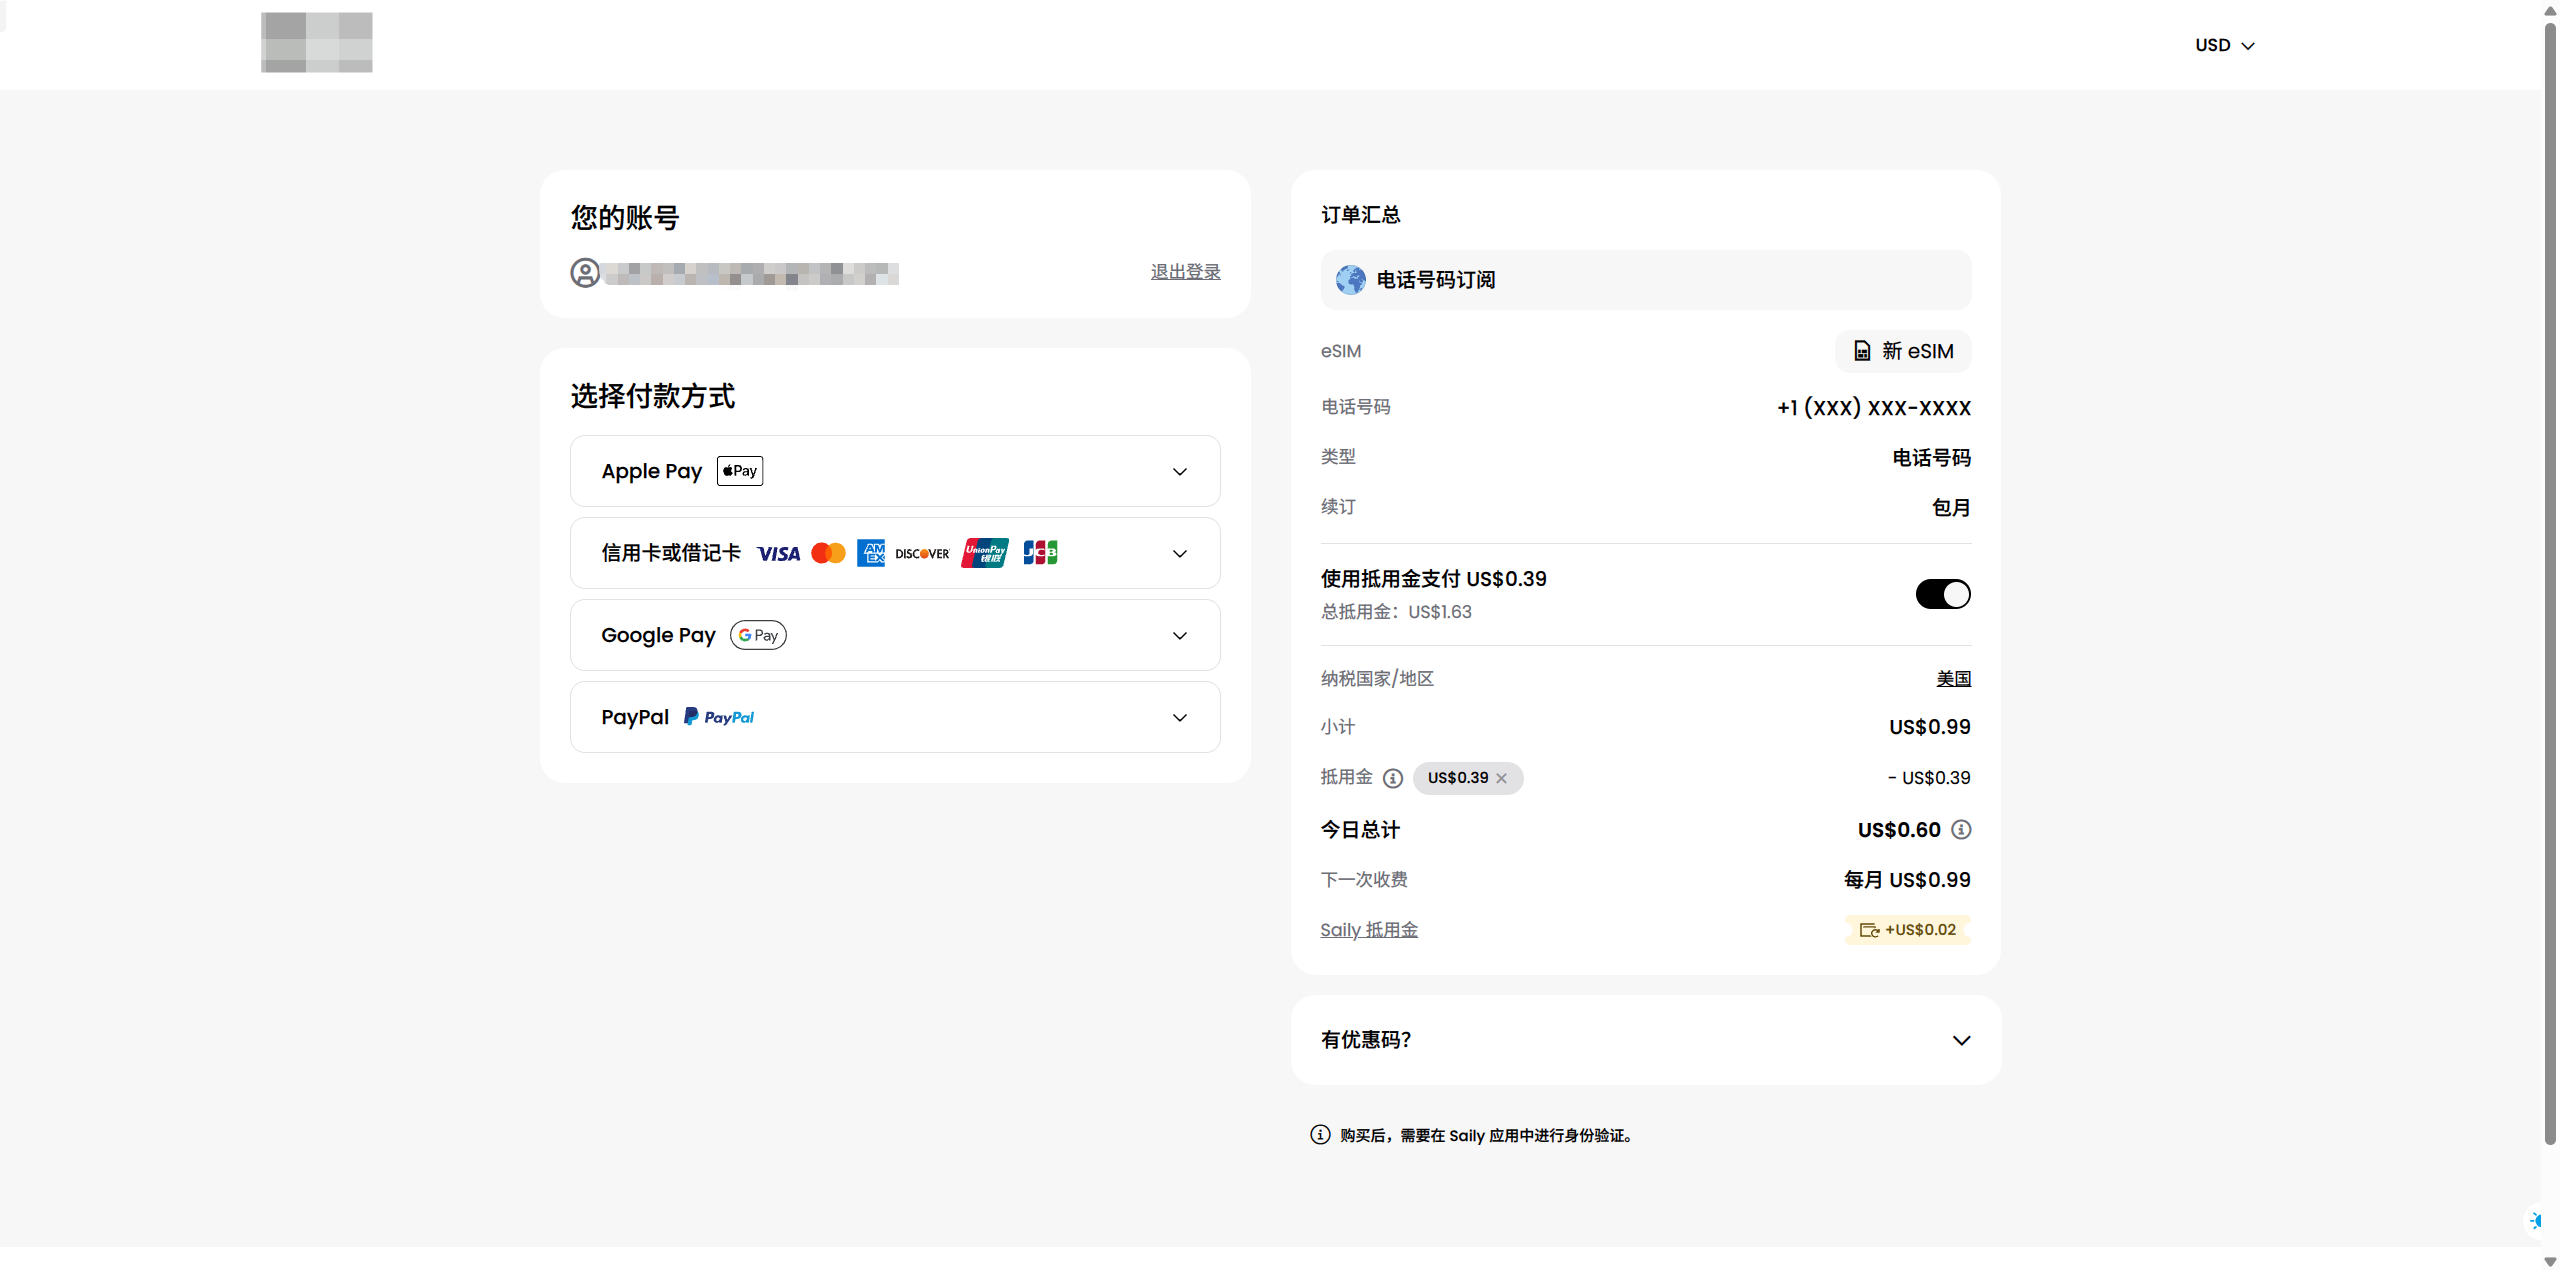The image size is (2560, 1270).
Task: Click the Mastercard logo
Action: 828,553
